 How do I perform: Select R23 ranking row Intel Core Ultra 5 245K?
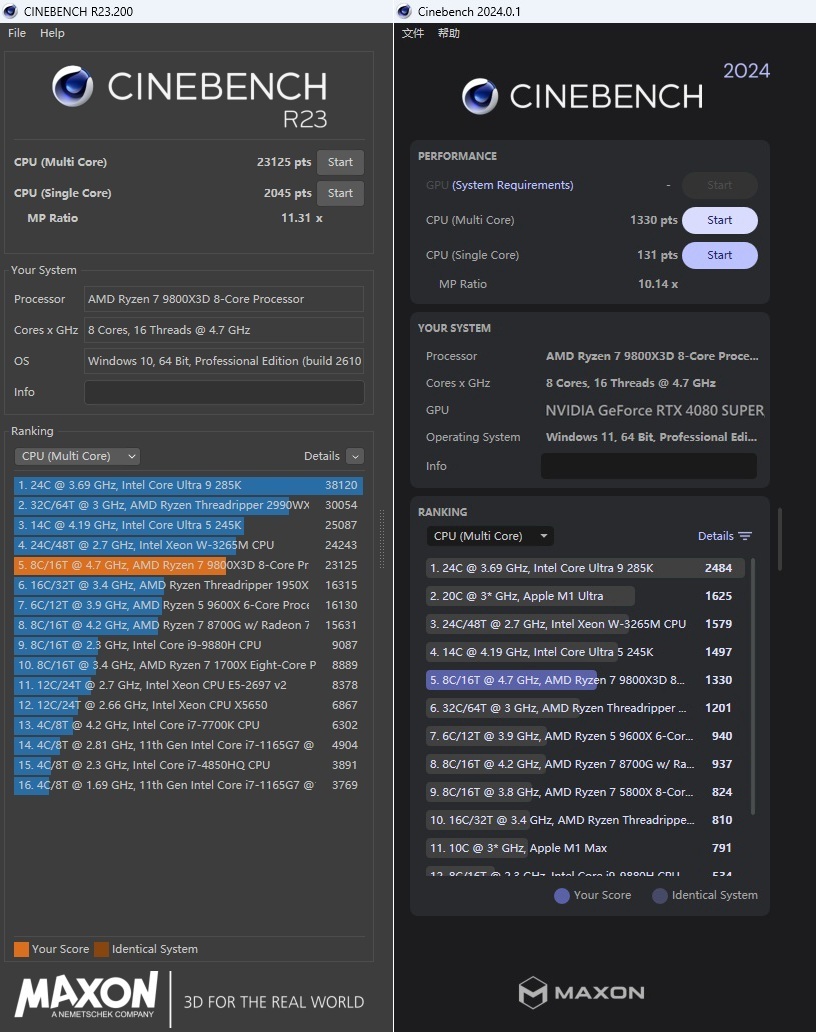[x=188, y=525]
